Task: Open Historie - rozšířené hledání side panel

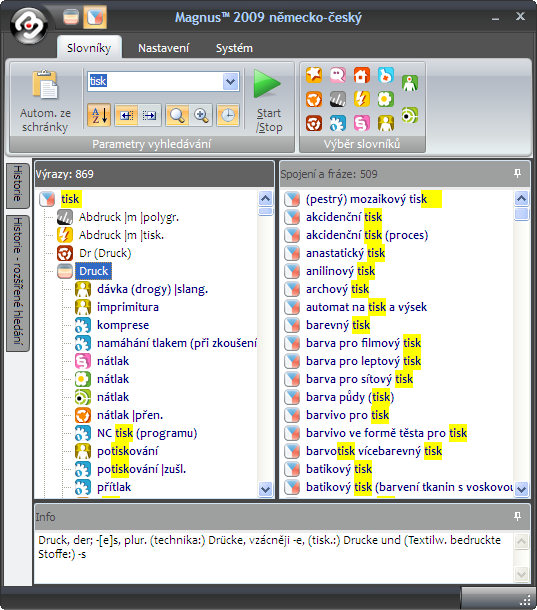Action: 18,283
